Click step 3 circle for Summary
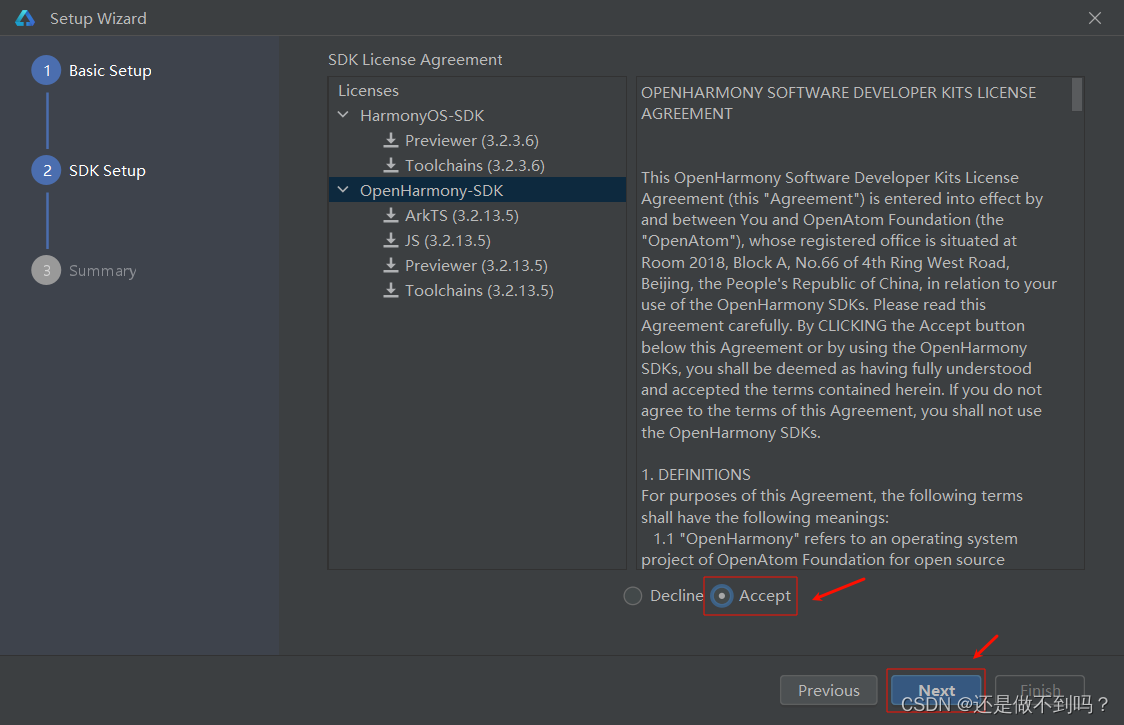This screenshot has width=1124, height=725. point(47,270)
